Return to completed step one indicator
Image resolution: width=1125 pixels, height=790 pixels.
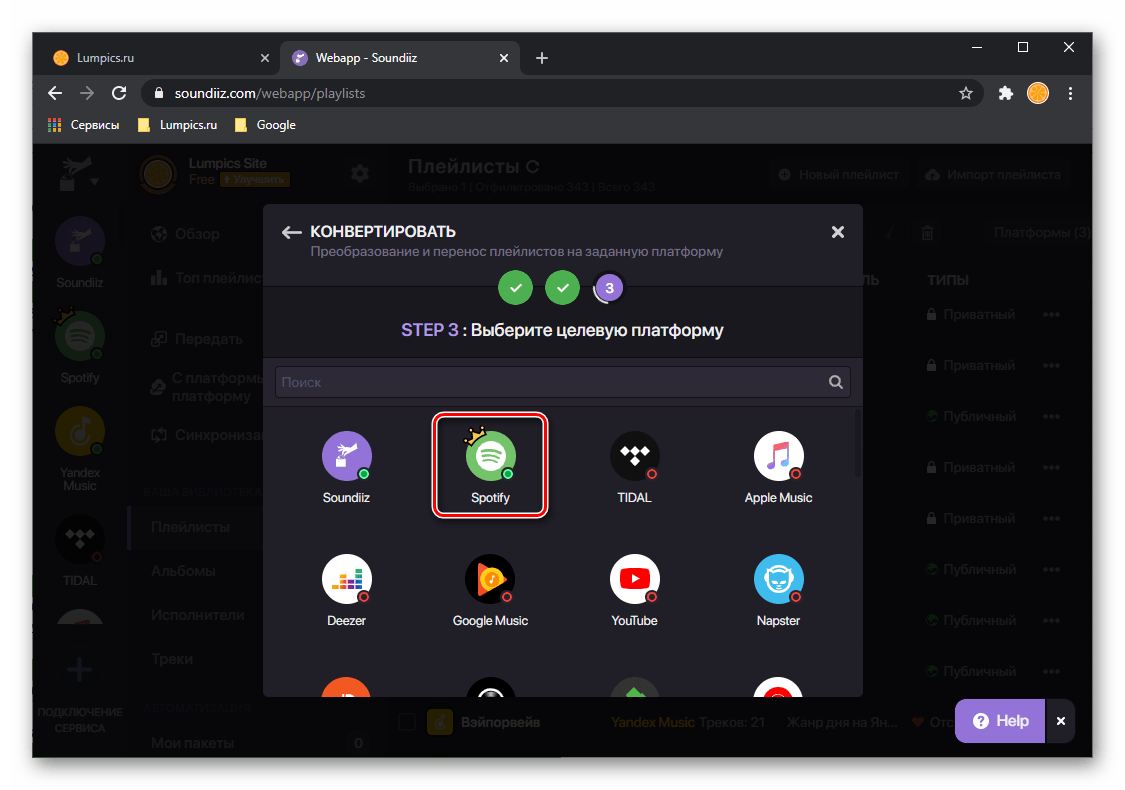(516, 288)
